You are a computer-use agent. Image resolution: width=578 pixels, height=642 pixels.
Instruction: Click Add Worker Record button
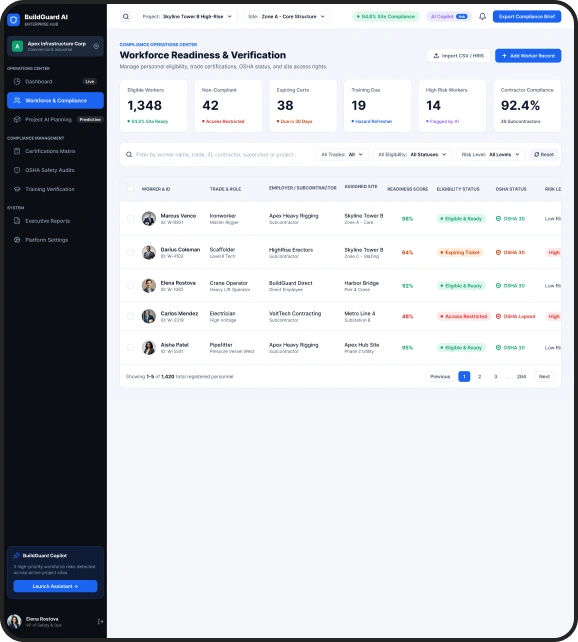(528, 56)
